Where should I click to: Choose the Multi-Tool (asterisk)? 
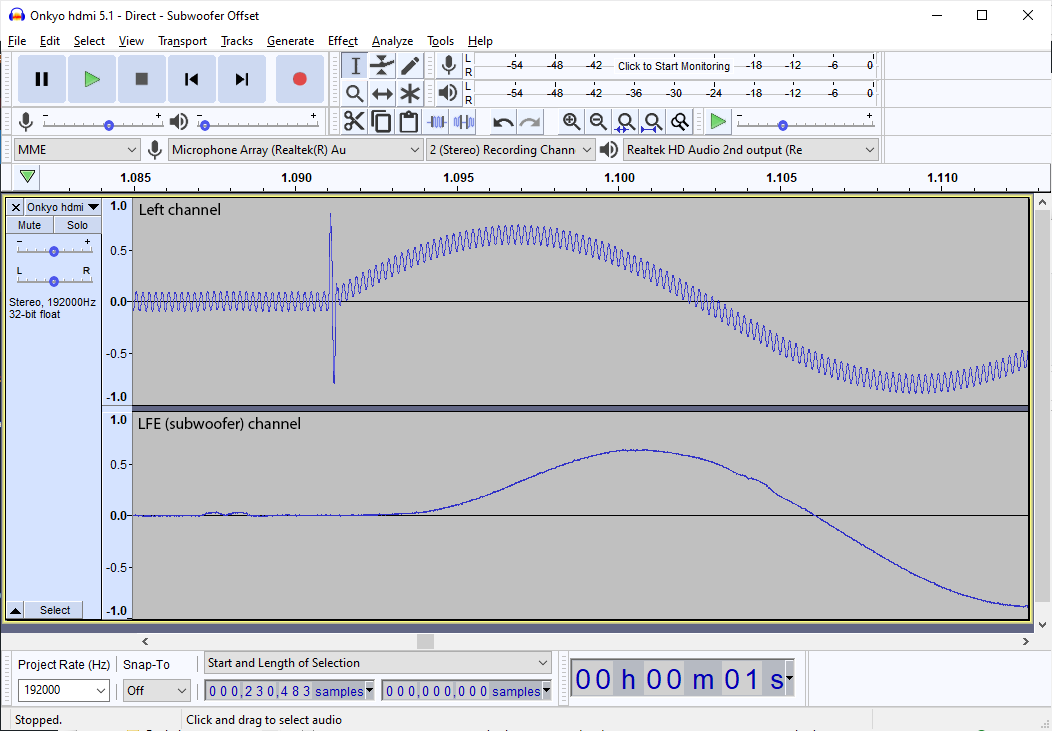(410, 93)
